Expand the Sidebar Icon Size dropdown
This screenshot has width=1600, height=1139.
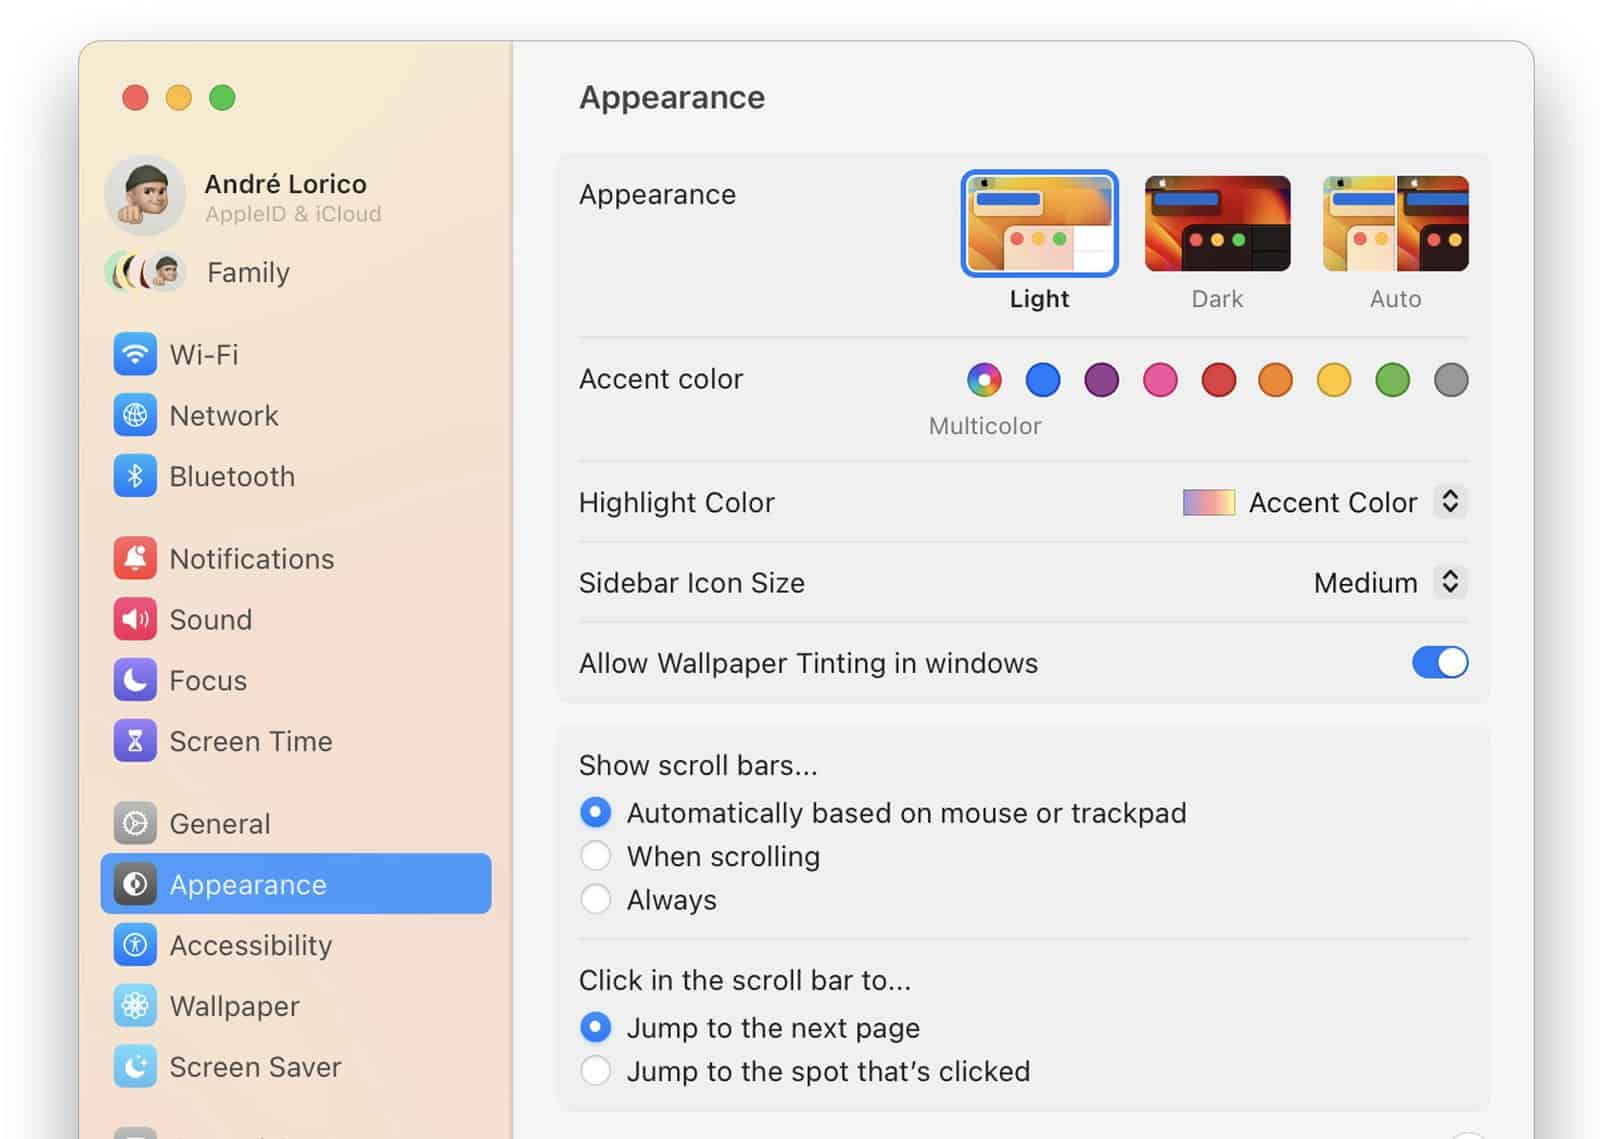(1449, 582)
